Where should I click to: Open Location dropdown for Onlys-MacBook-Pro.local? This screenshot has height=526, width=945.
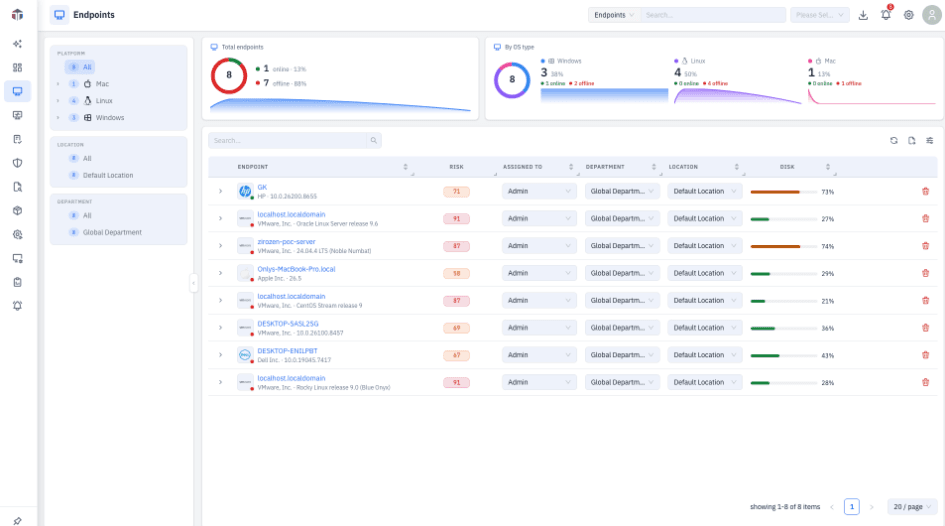(705, 273)
